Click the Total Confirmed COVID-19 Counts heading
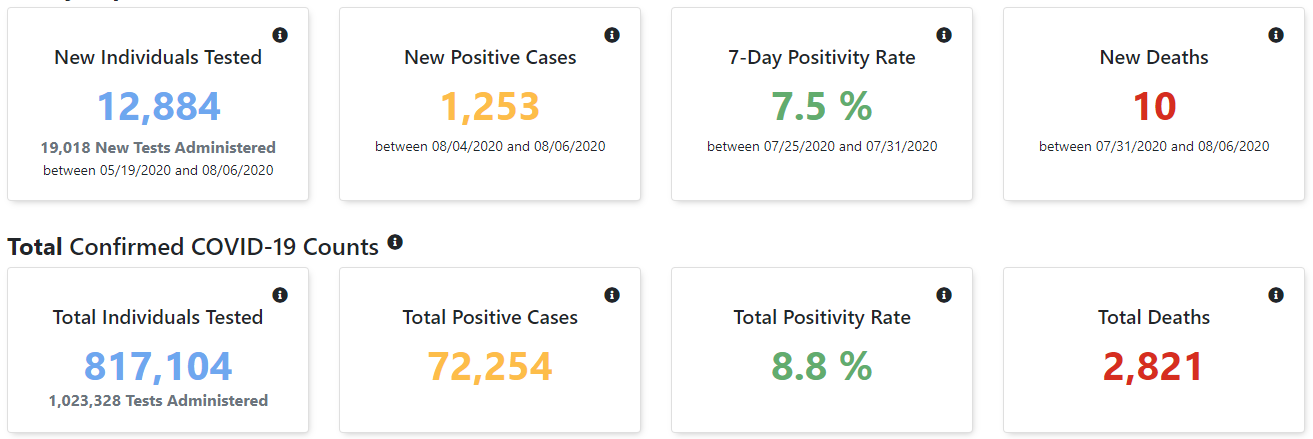Image resolution: width=1313 pixels, height=439 pixels. (193, 246)
